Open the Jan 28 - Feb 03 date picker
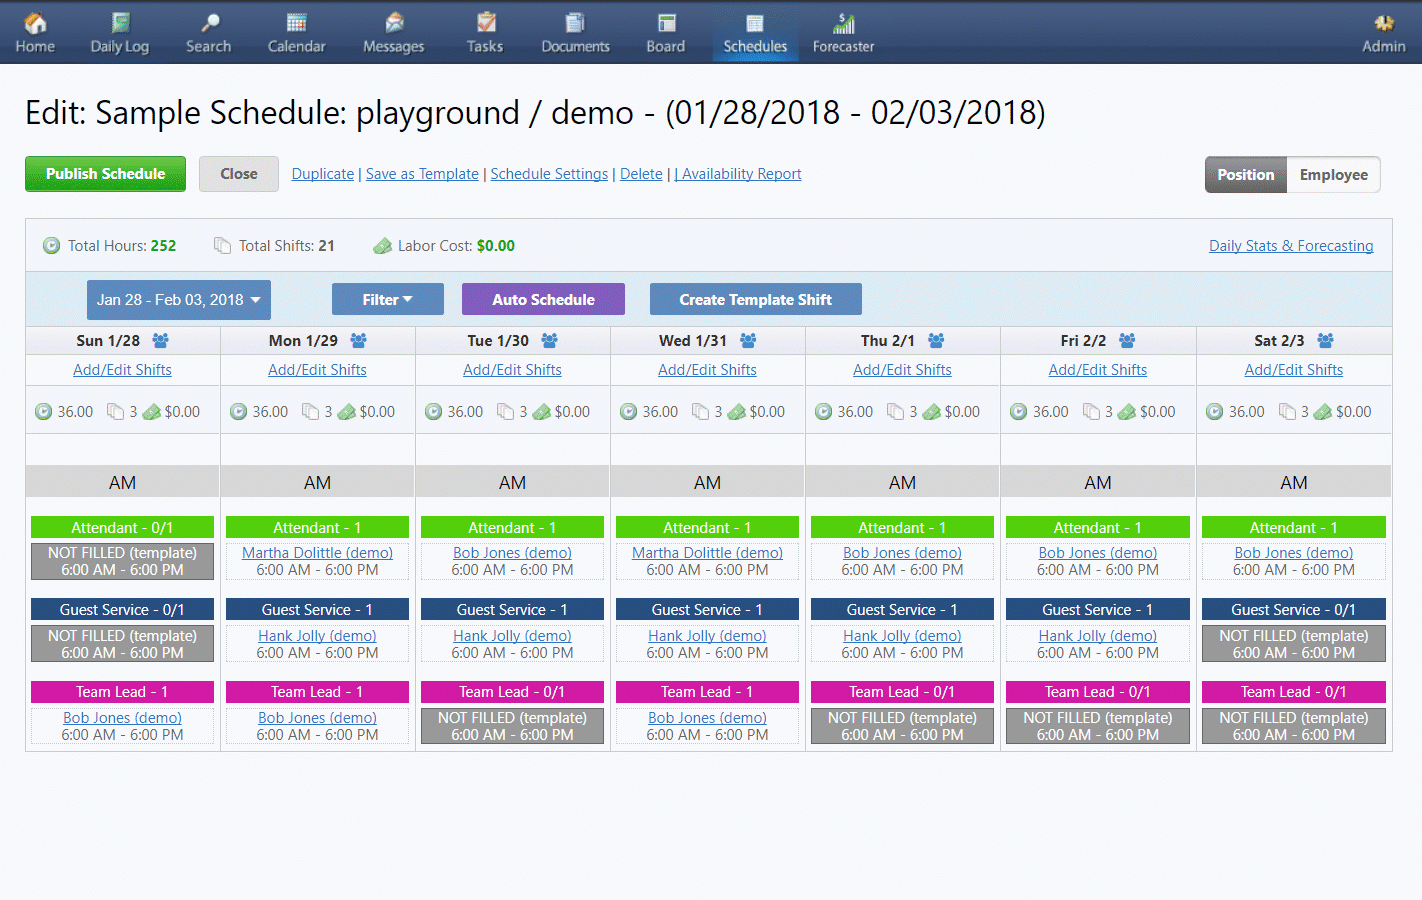This screenshot has height=900, width=1422. point(178,299)
